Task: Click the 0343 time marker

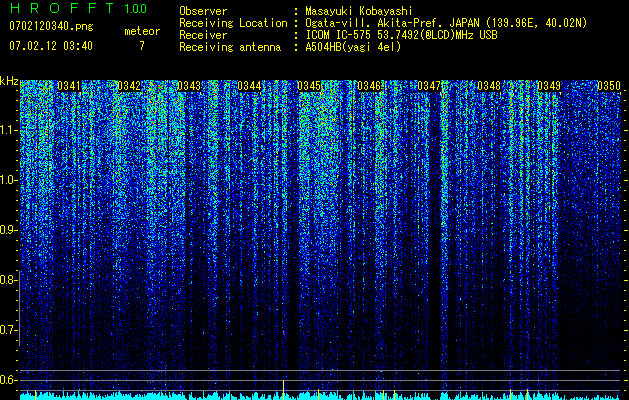Action: 189,86
